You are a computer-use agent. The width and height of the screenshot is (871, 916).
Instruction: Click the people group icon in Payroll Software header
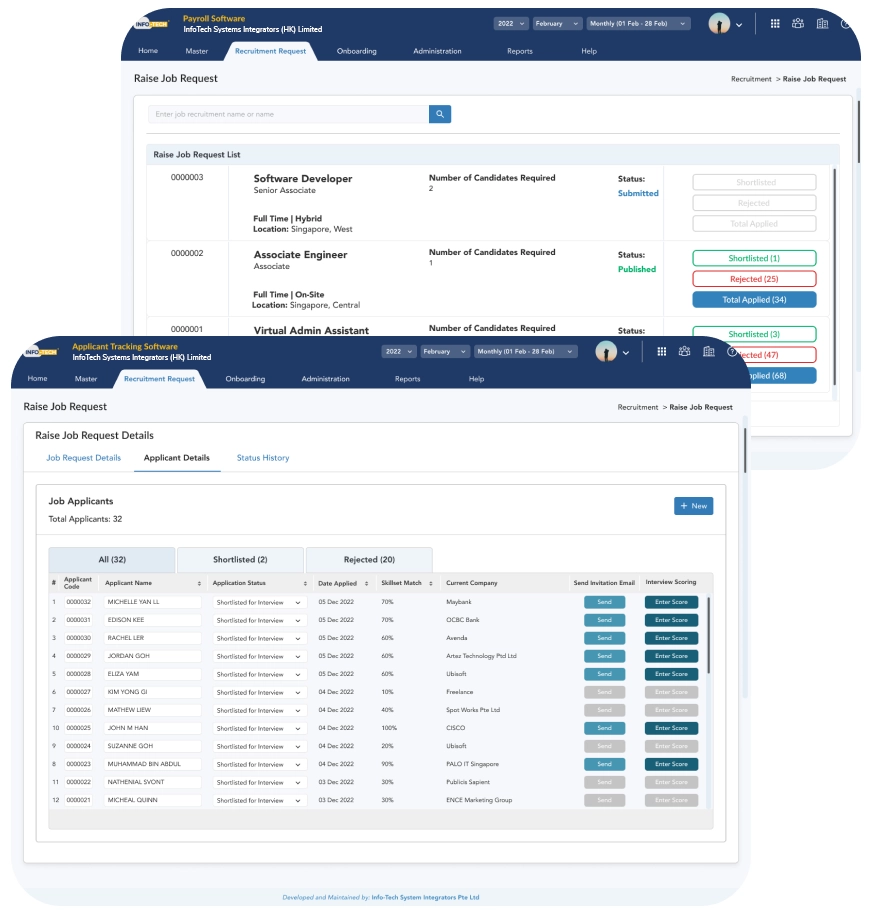798,23
